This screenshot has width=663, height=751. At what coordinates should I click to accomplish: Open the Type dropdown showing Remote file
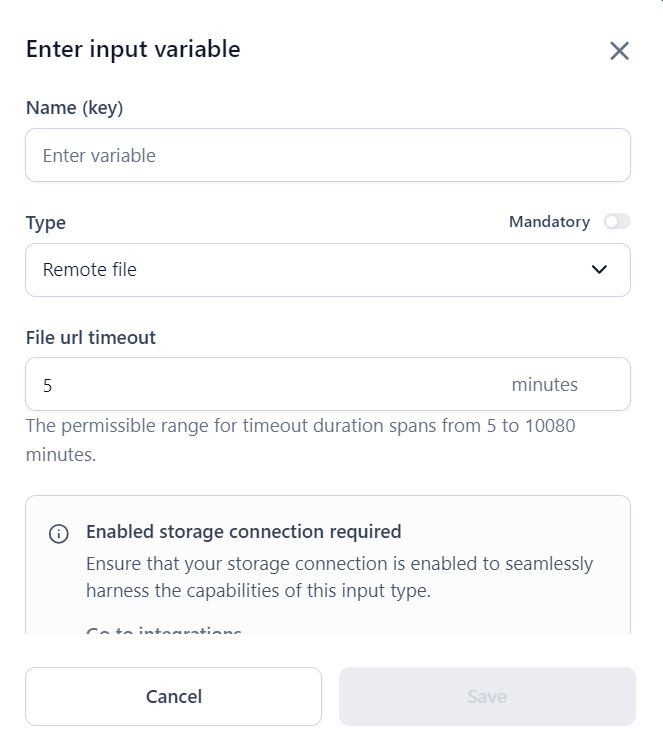click(x=327, y=270)
